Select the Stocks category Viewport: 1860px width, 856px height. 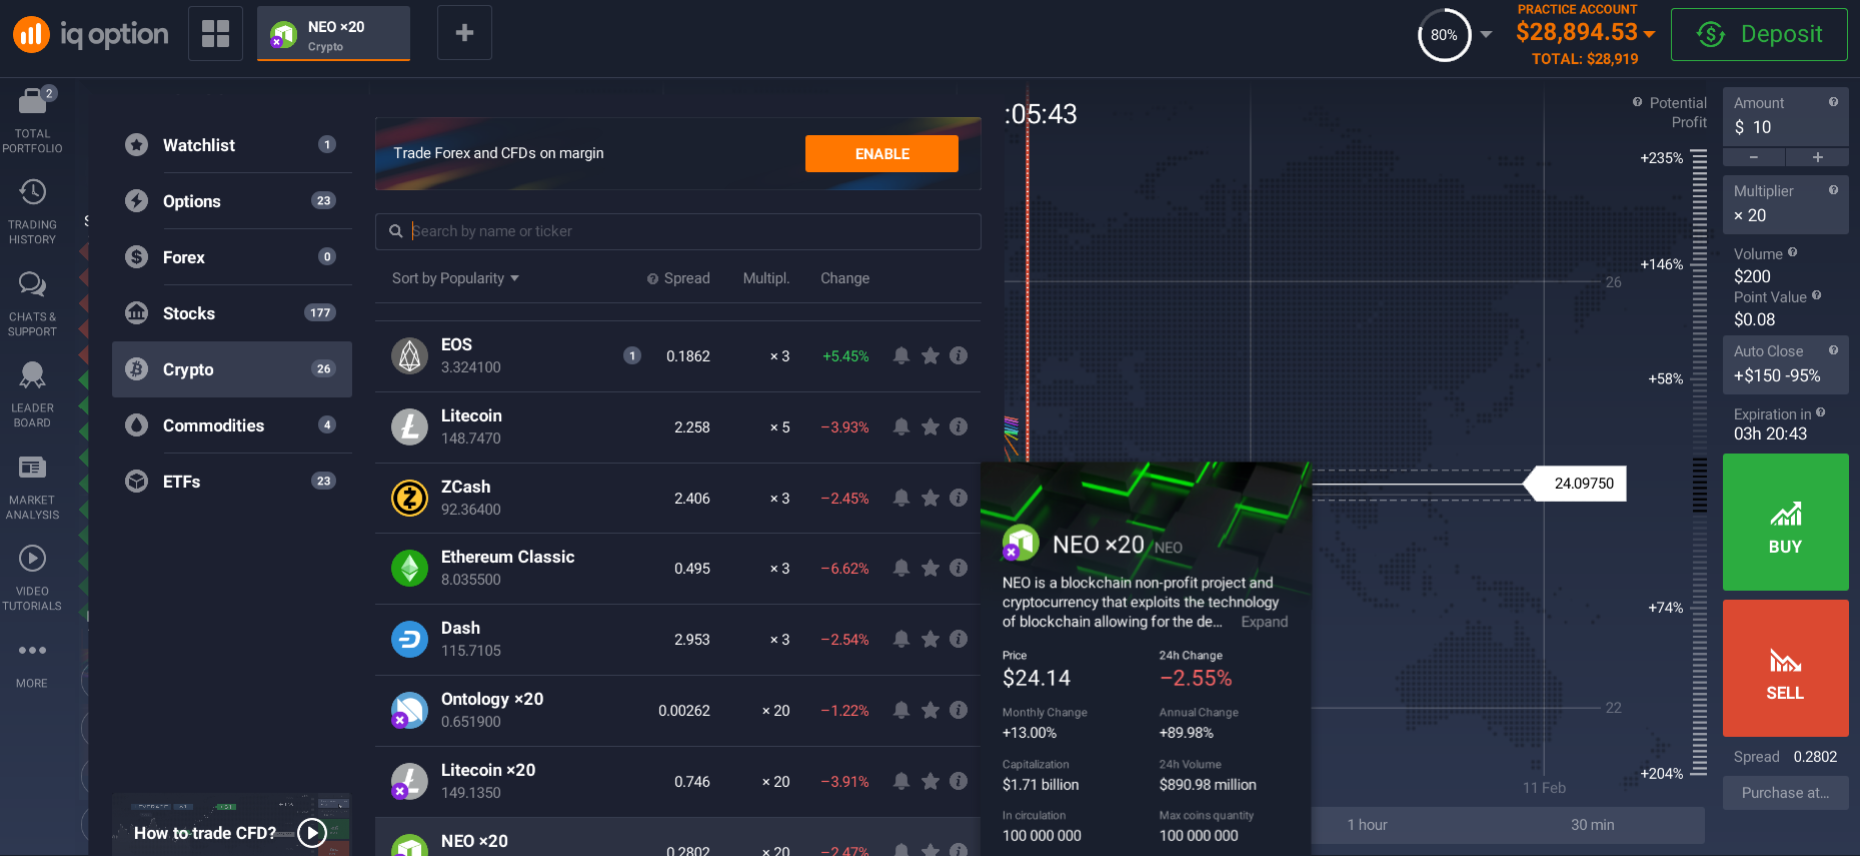click(232, 313)
